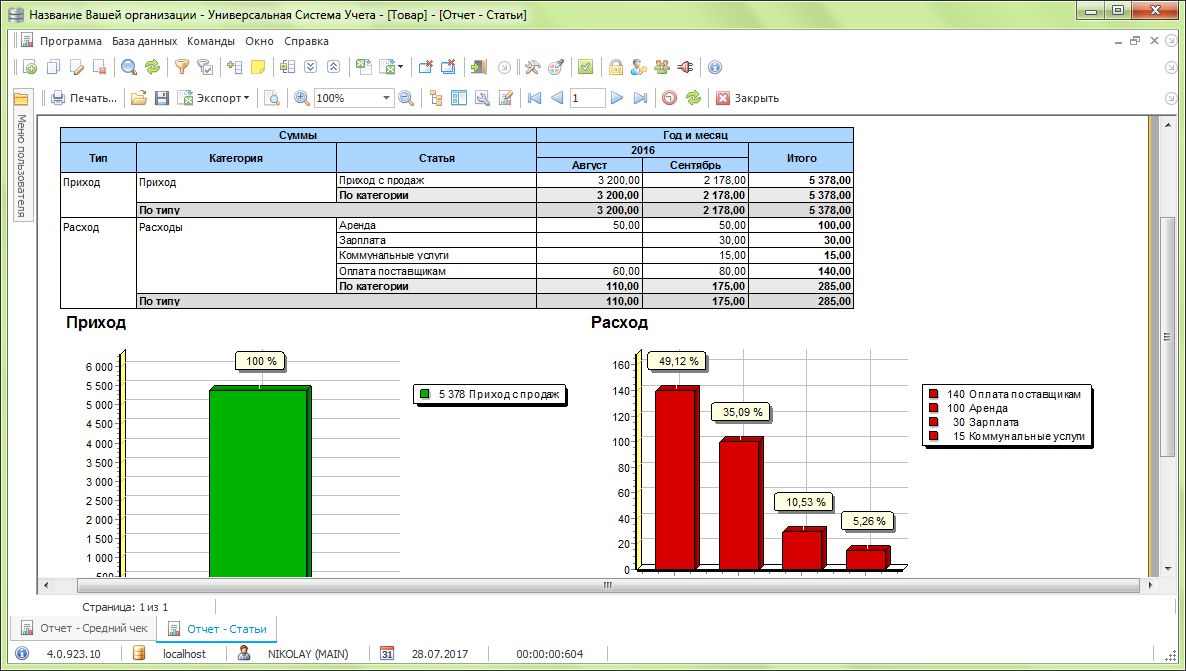The image size is (1186, 671).
Task: Open the Окно menu
Action: point(259,42)
